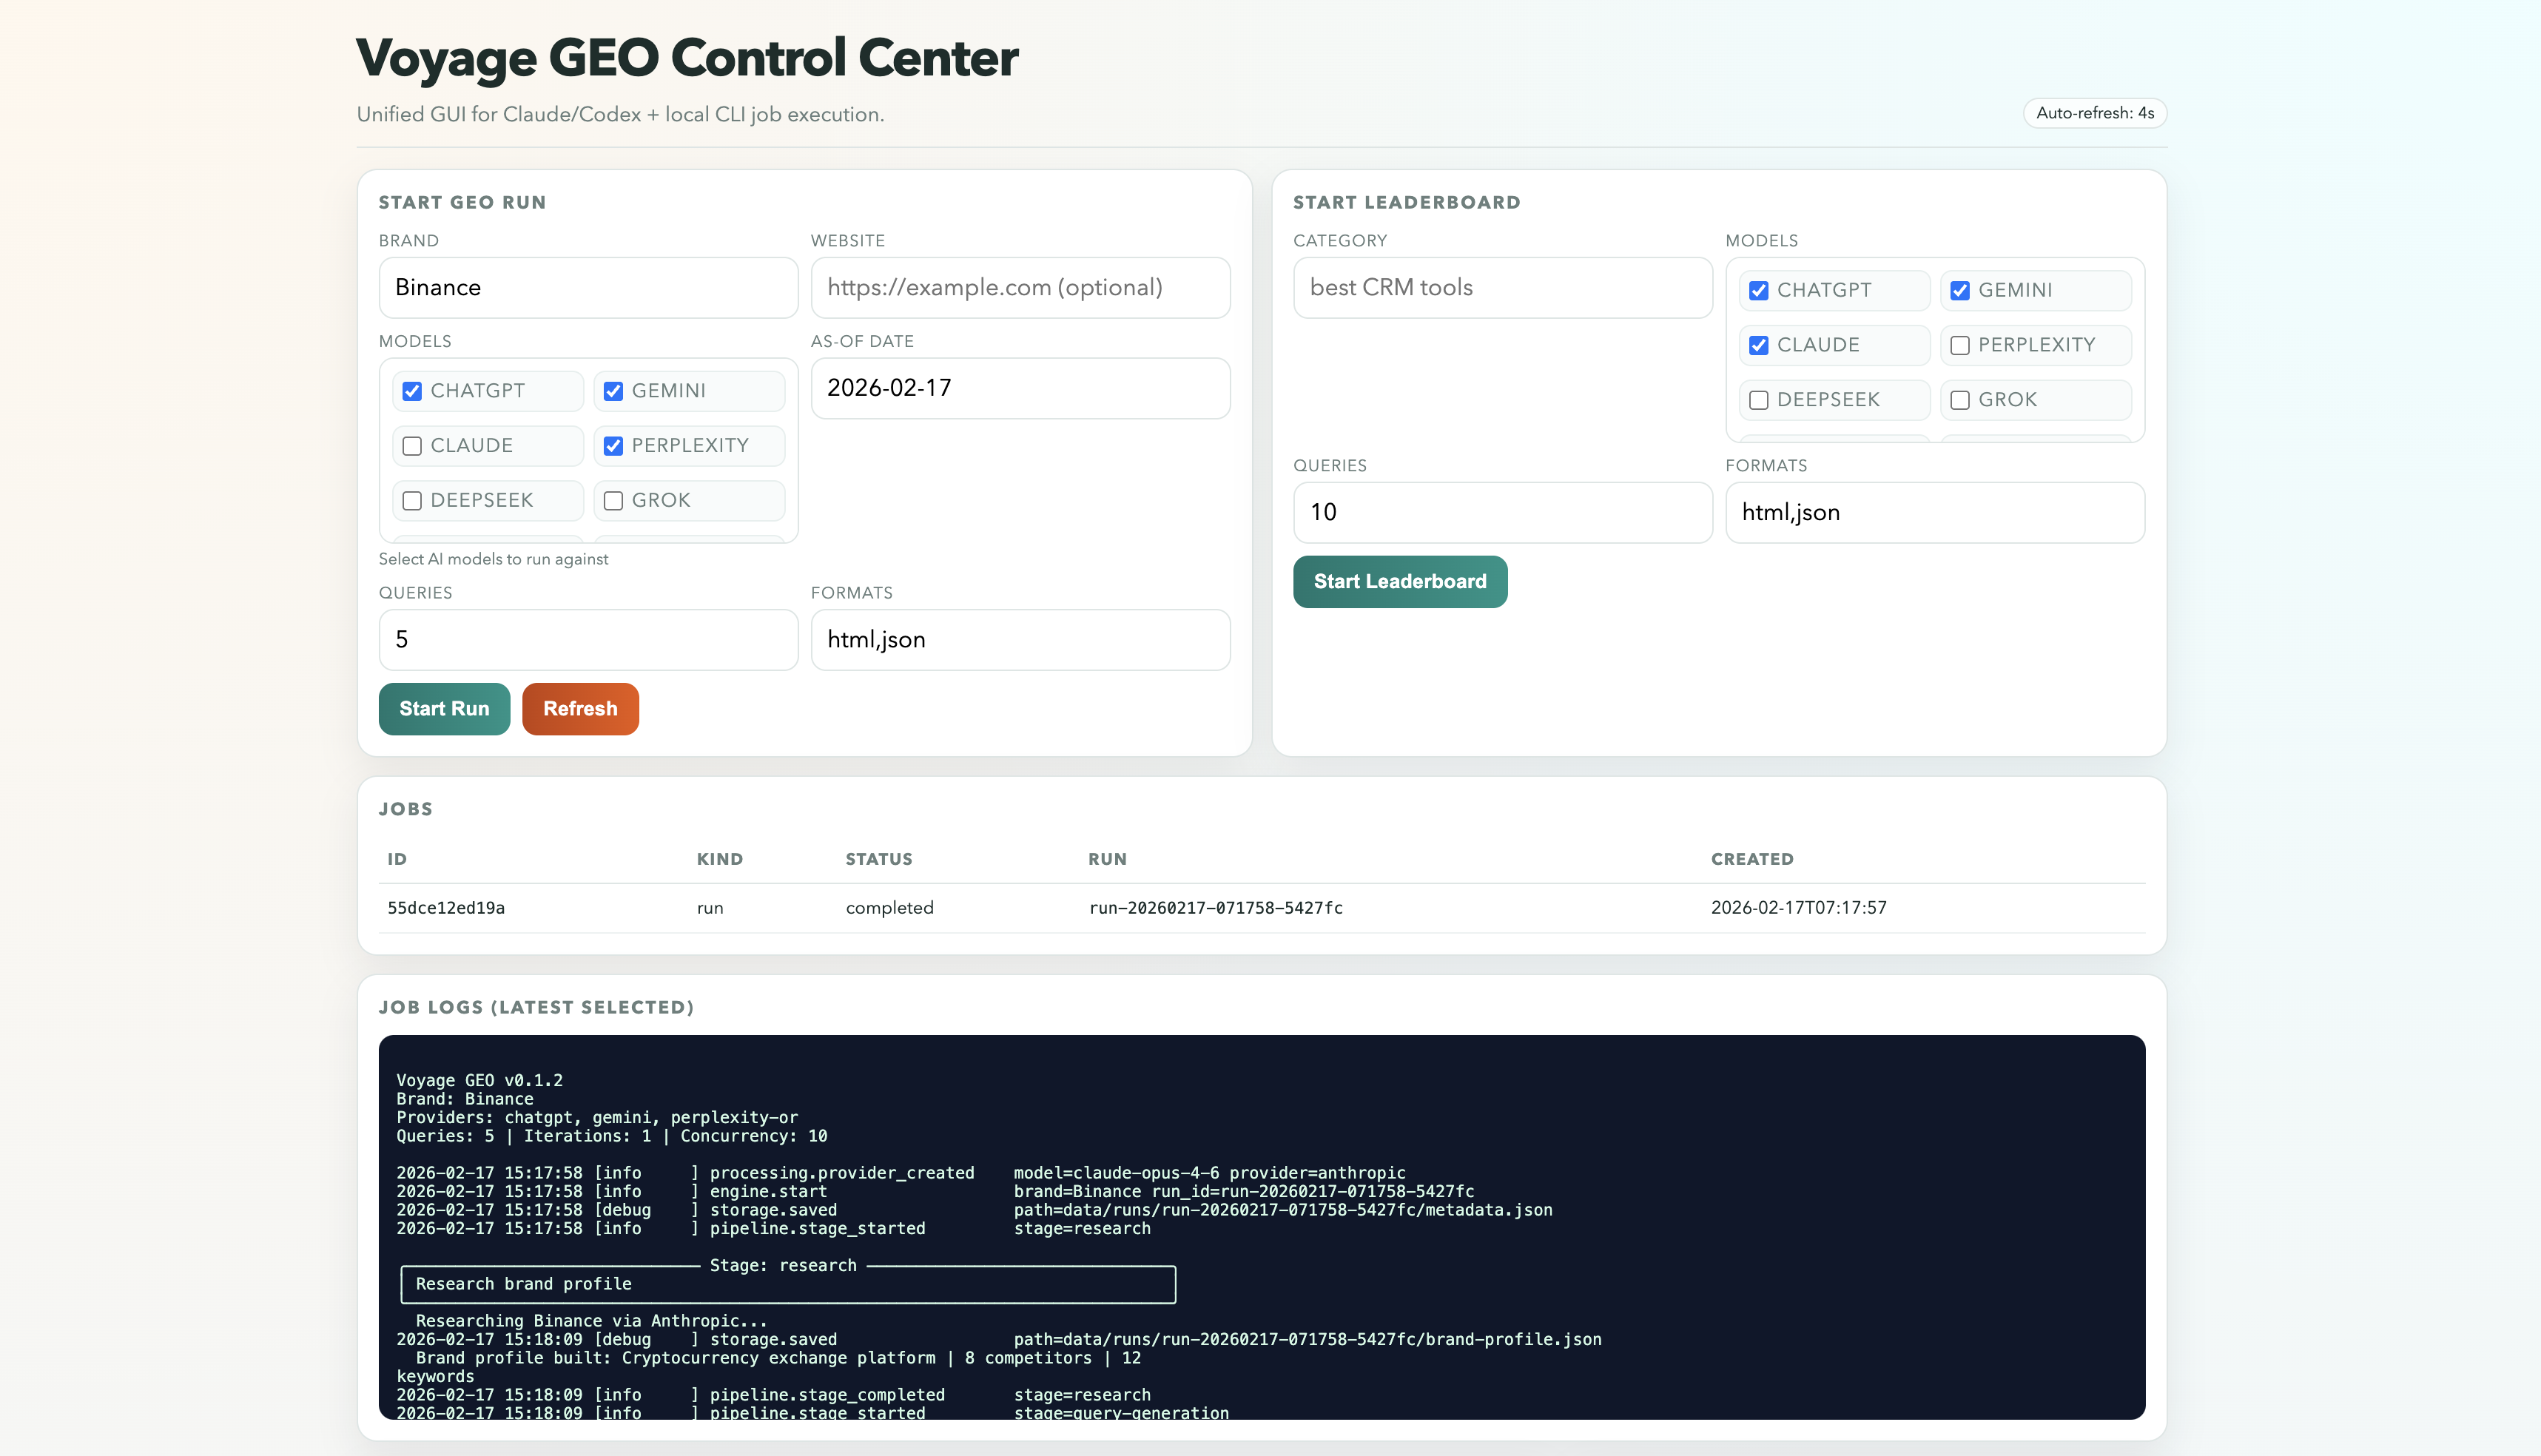This screenshot has width=2541, height=1456.
Task: Focus the Brand field containing Binance
Action: tap(588, 288)
